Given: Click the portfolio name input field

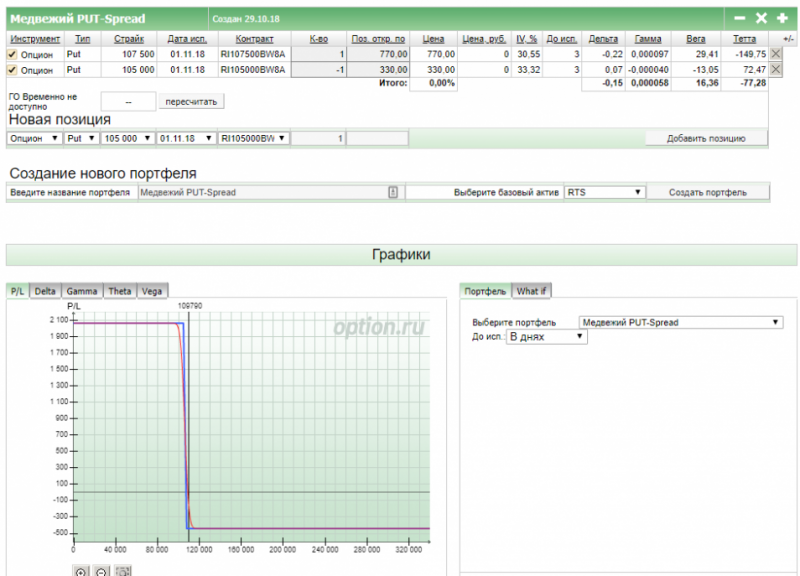Looking at the screenshot, I should 271,192.
